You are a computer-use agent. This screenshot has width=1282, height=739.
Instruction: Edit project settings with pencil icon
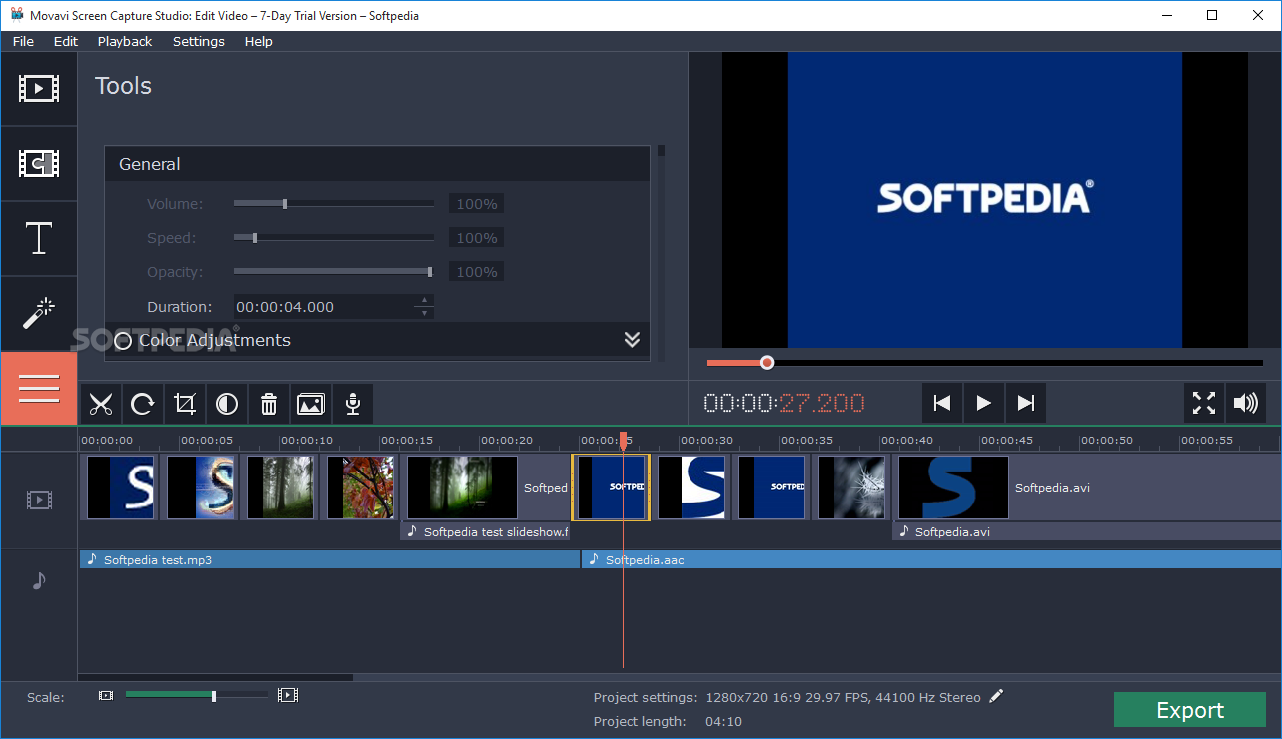pos(996,697)
